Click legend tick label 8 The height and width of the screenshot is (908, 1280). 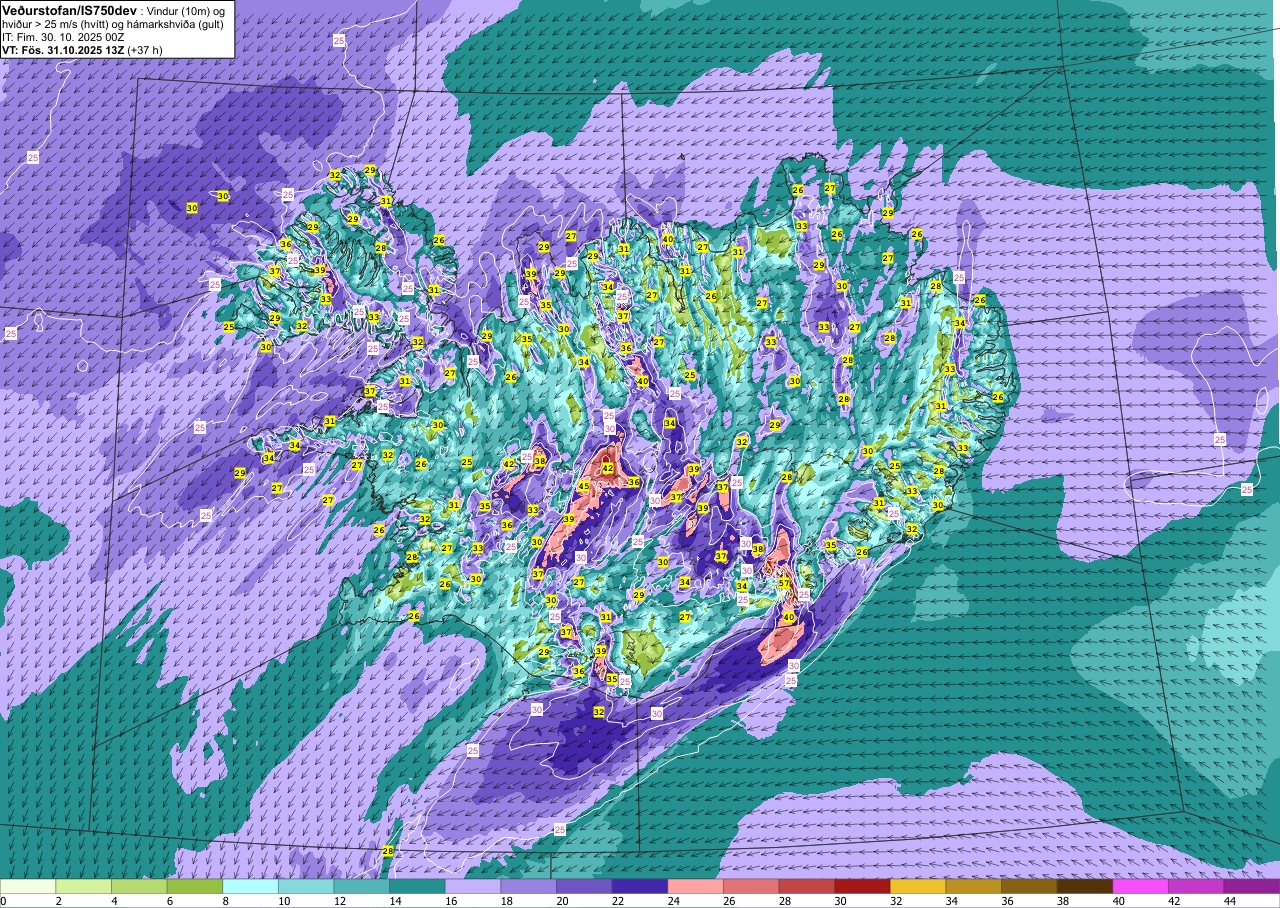(227, 901)
